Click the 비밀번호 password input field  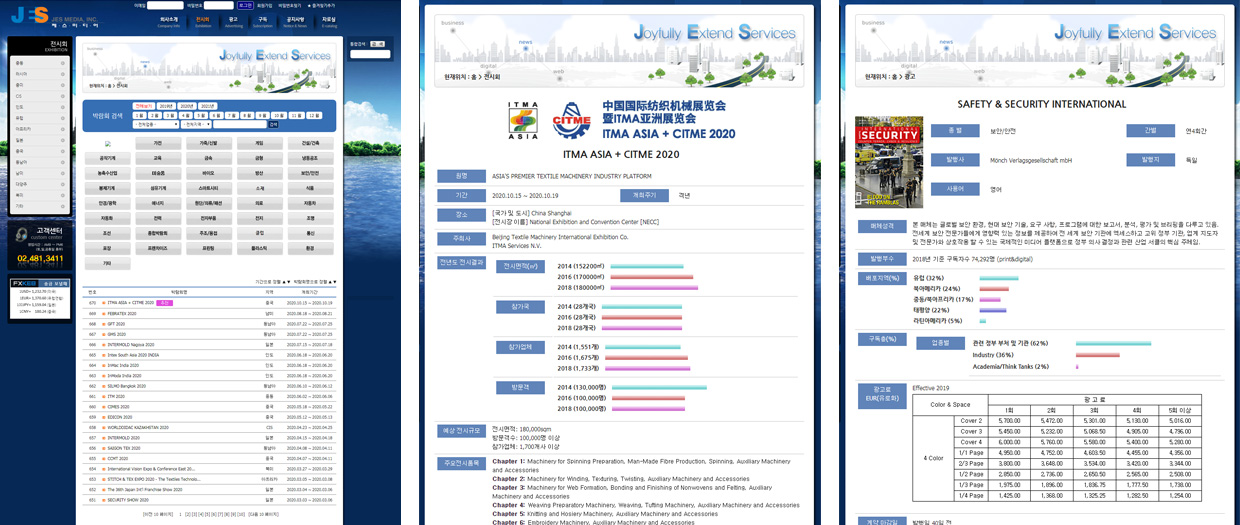coord(219,5)
